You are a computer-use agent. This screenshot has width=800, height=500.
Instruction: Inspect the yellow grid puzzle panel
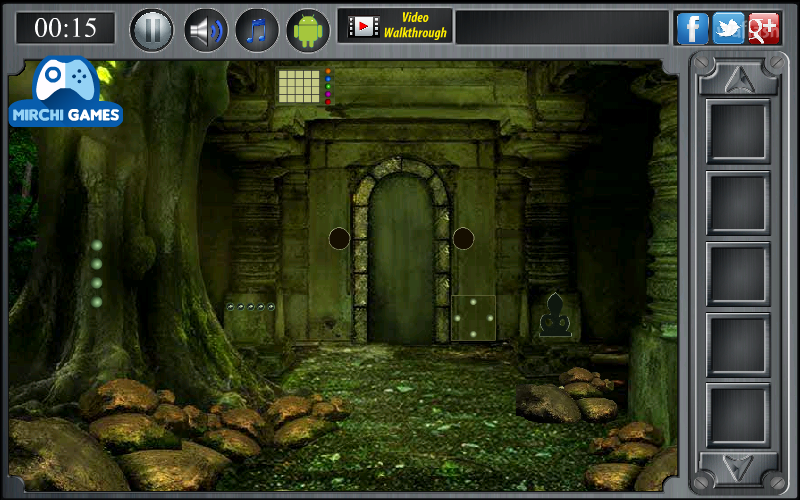(x=299, y=87)
